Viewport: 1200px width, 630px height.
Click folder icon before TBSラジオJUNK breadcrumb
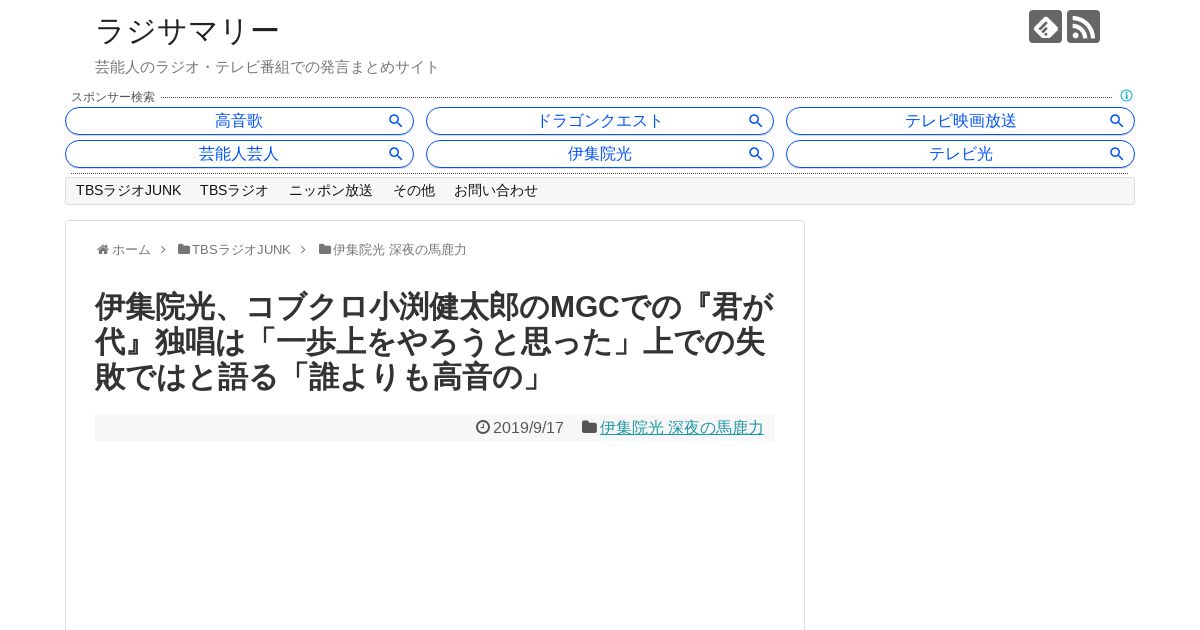coord(184,250)
